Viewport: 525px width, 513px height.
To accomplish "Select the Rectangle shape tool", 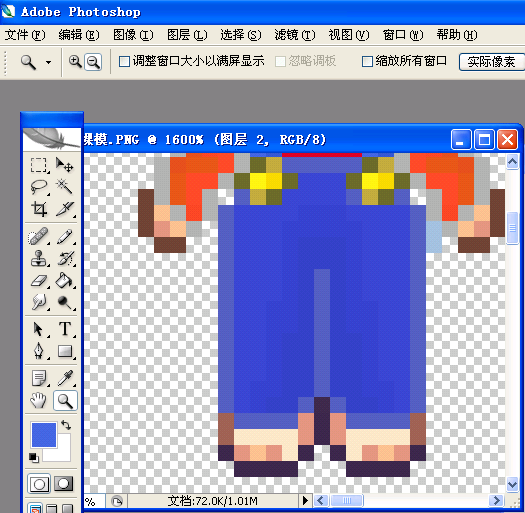I will (64, 351).
